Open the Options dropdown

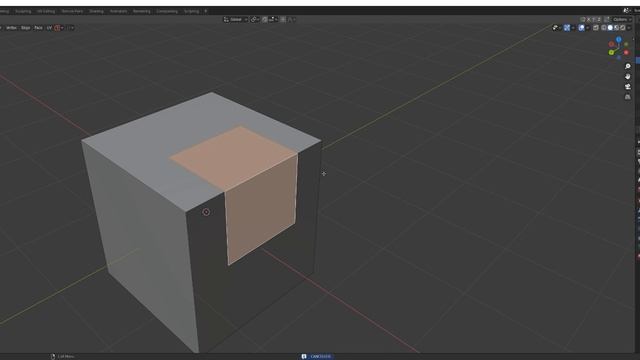622,19
